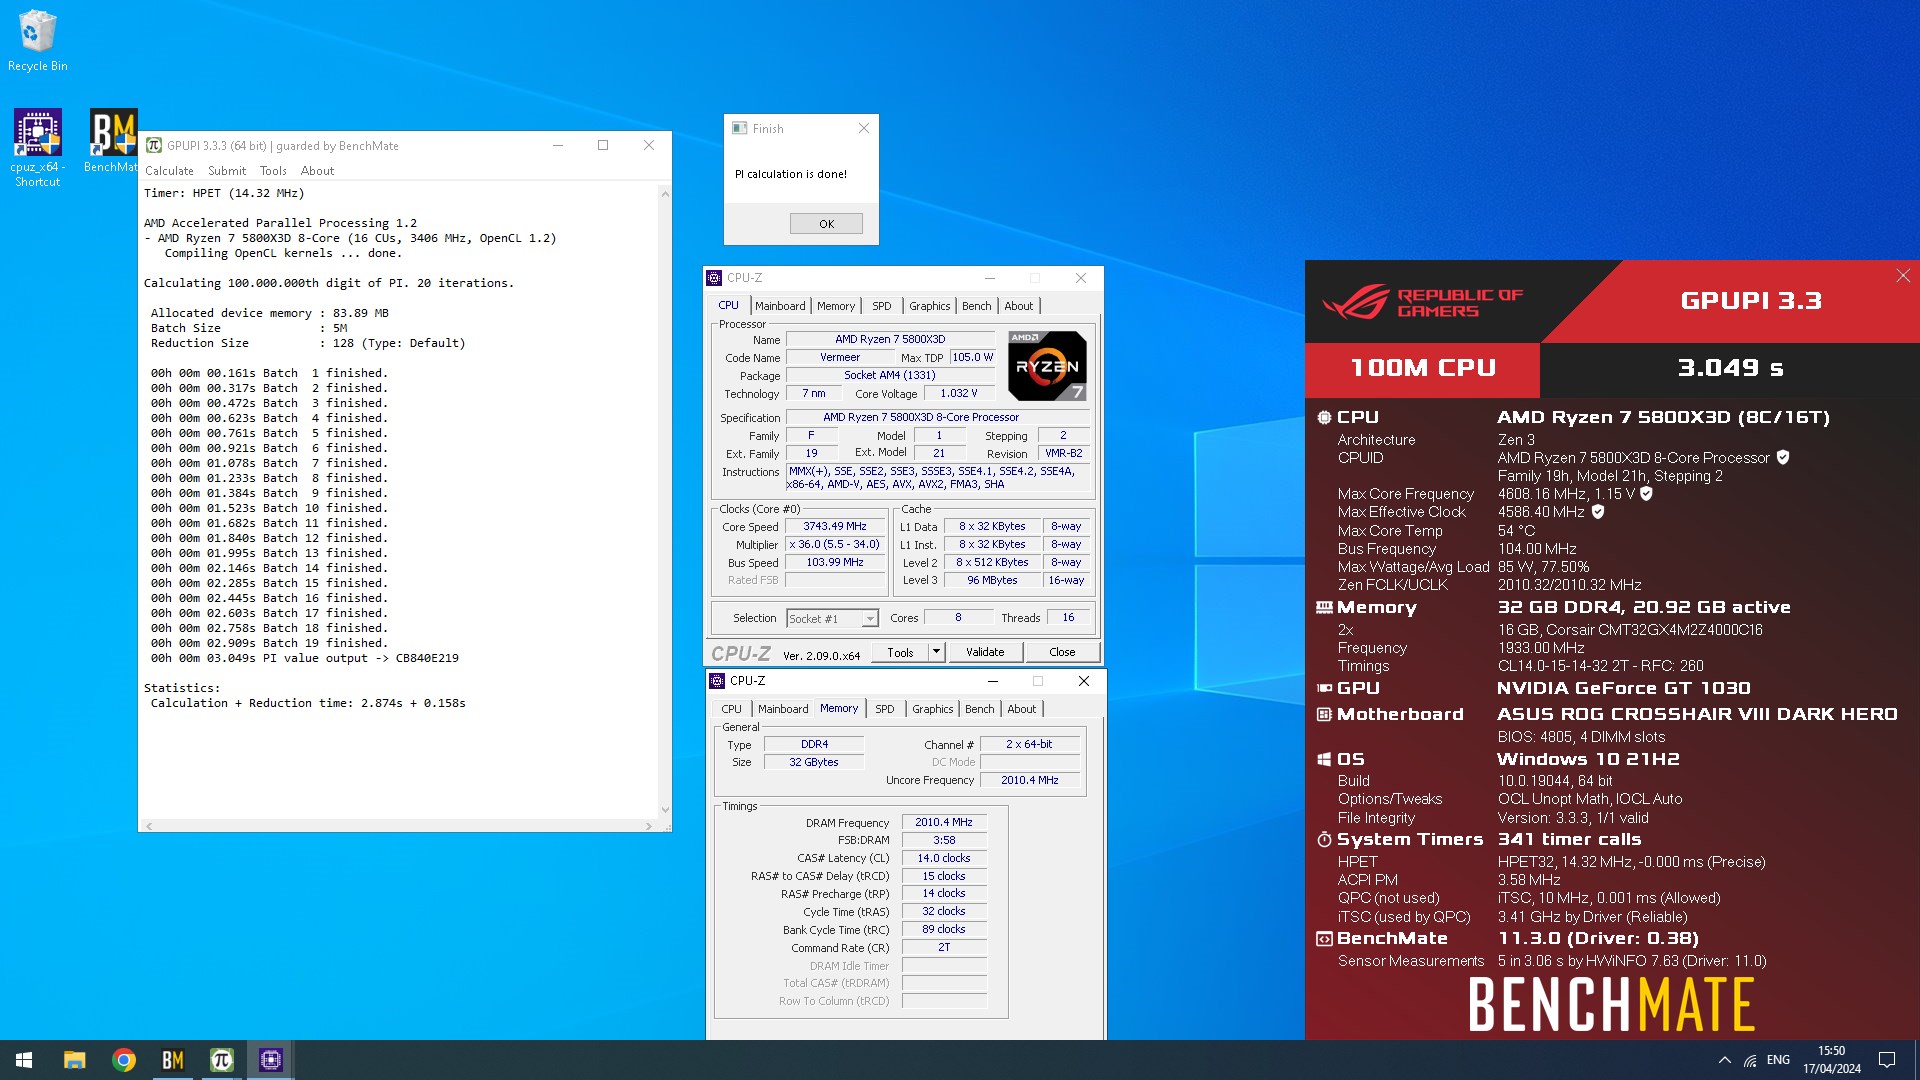Open the Tools menu in GPUPI
This screenshot has height=1080, width=1920.
coord(273,171)
